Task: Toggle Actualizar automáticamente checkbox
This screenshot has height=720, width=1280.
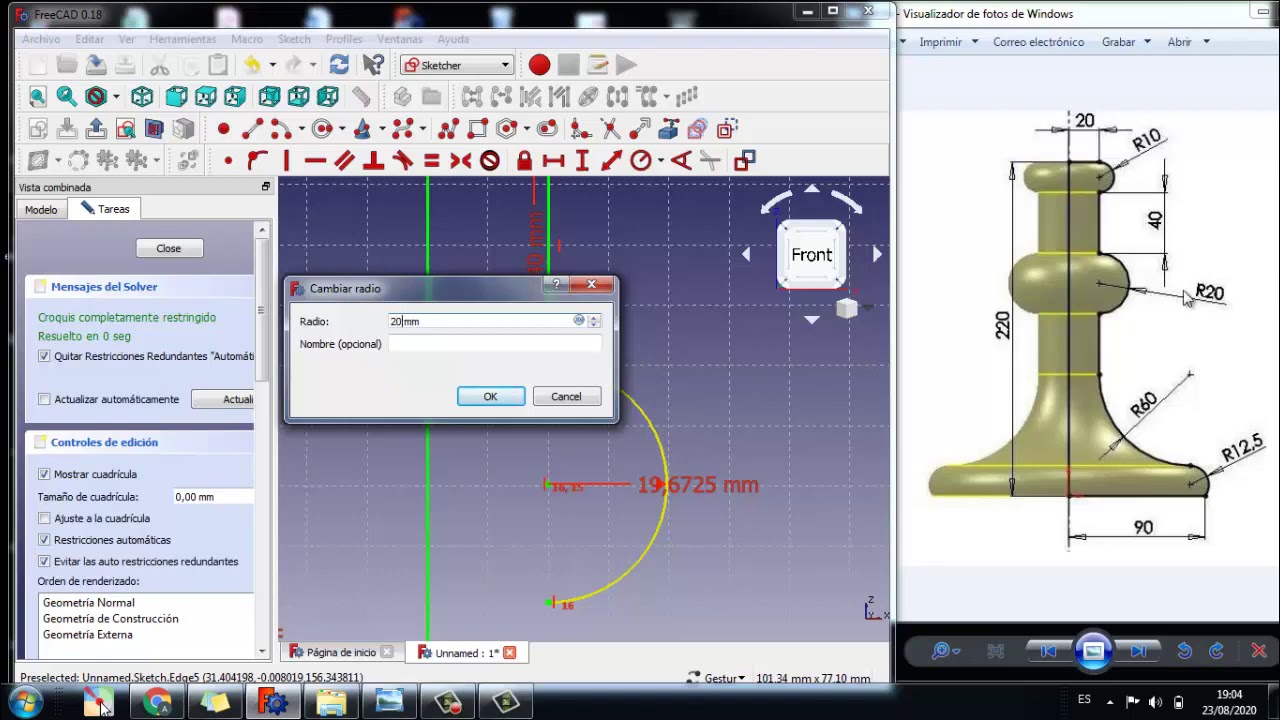Action: [44, 399]
